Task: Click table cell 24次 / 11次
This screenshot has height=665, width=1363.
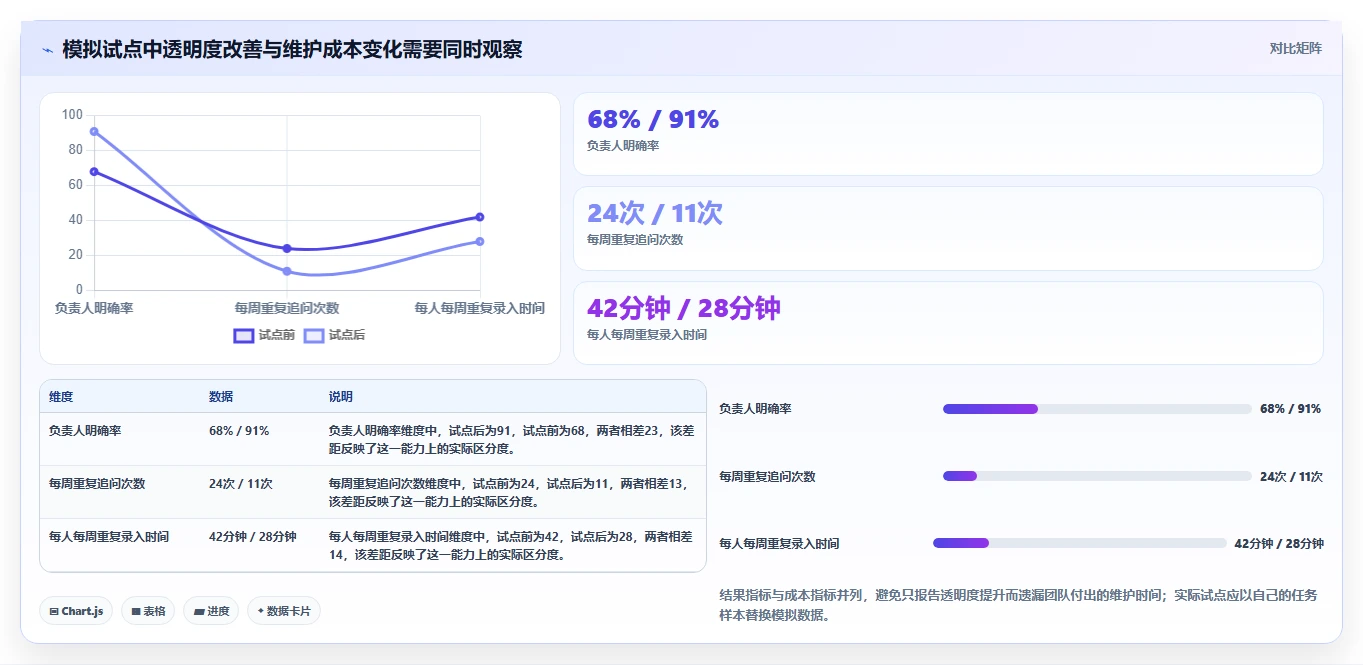Action: coord(241,483)
